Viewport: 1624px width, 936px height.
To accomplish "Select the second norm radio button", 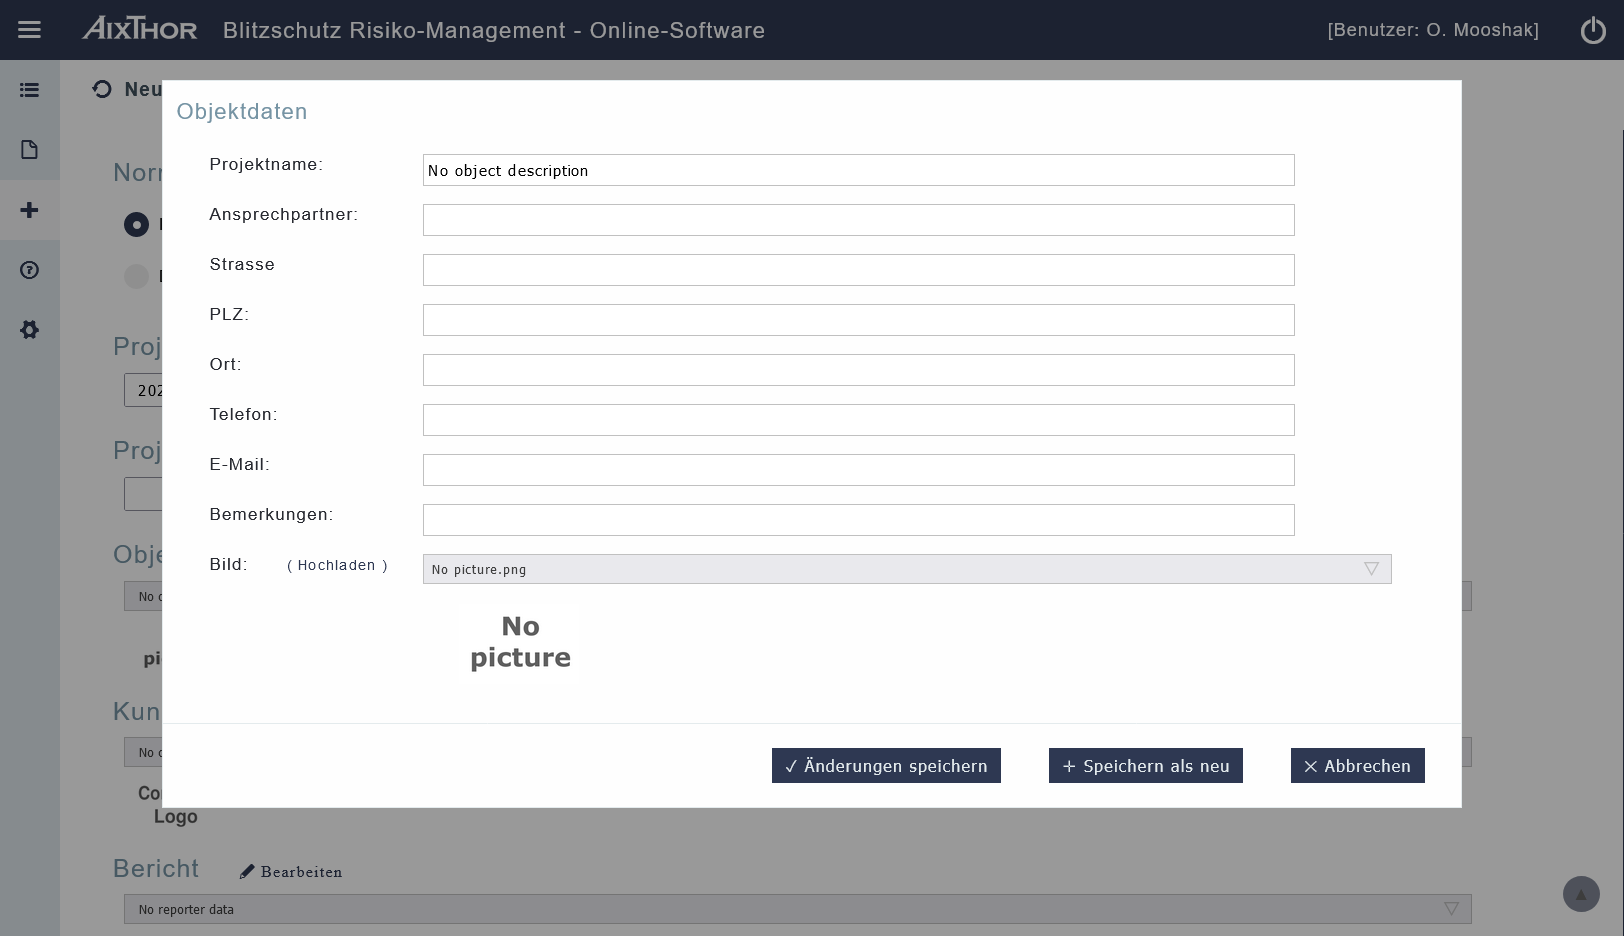I will [136, 276].
